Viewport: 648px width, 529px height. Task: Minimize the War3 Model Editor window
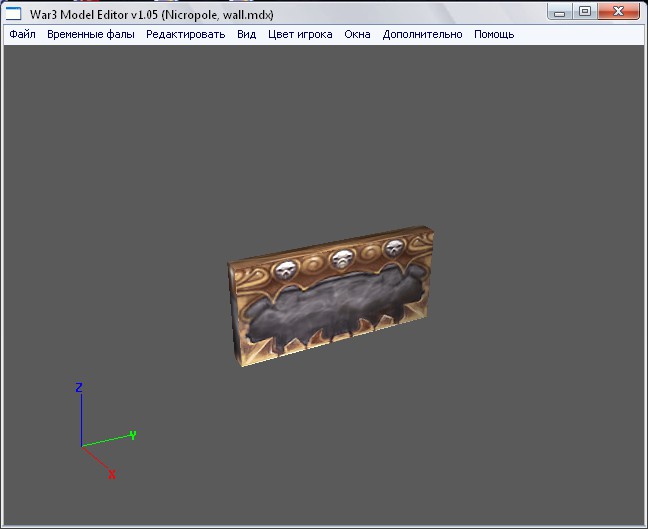click(560, 12)
